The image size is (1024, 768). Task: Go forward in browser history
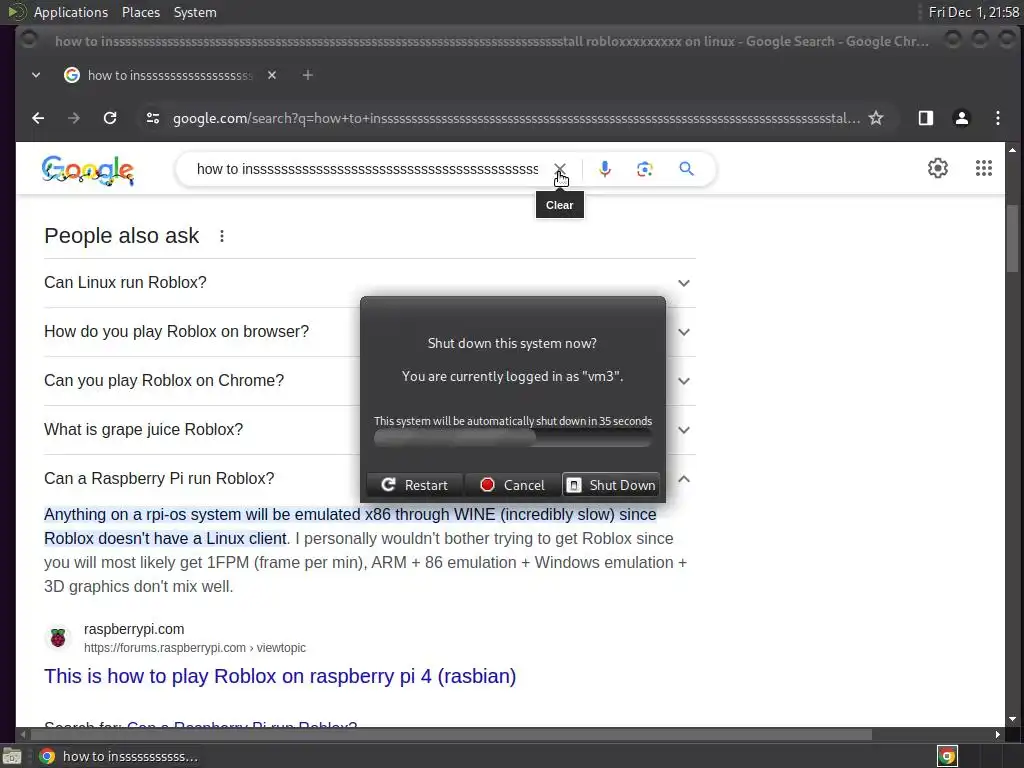click(x=74, y=118)
